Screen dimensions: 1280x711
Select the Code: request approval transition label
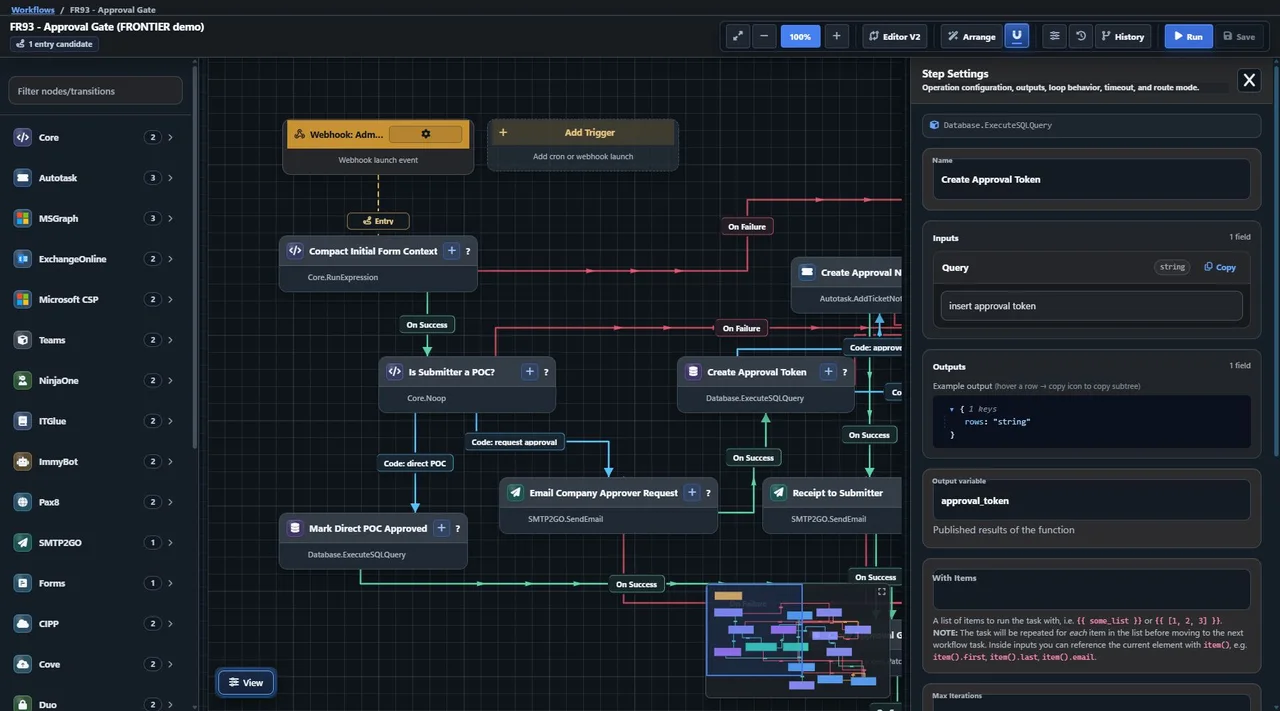coord(515,441)
